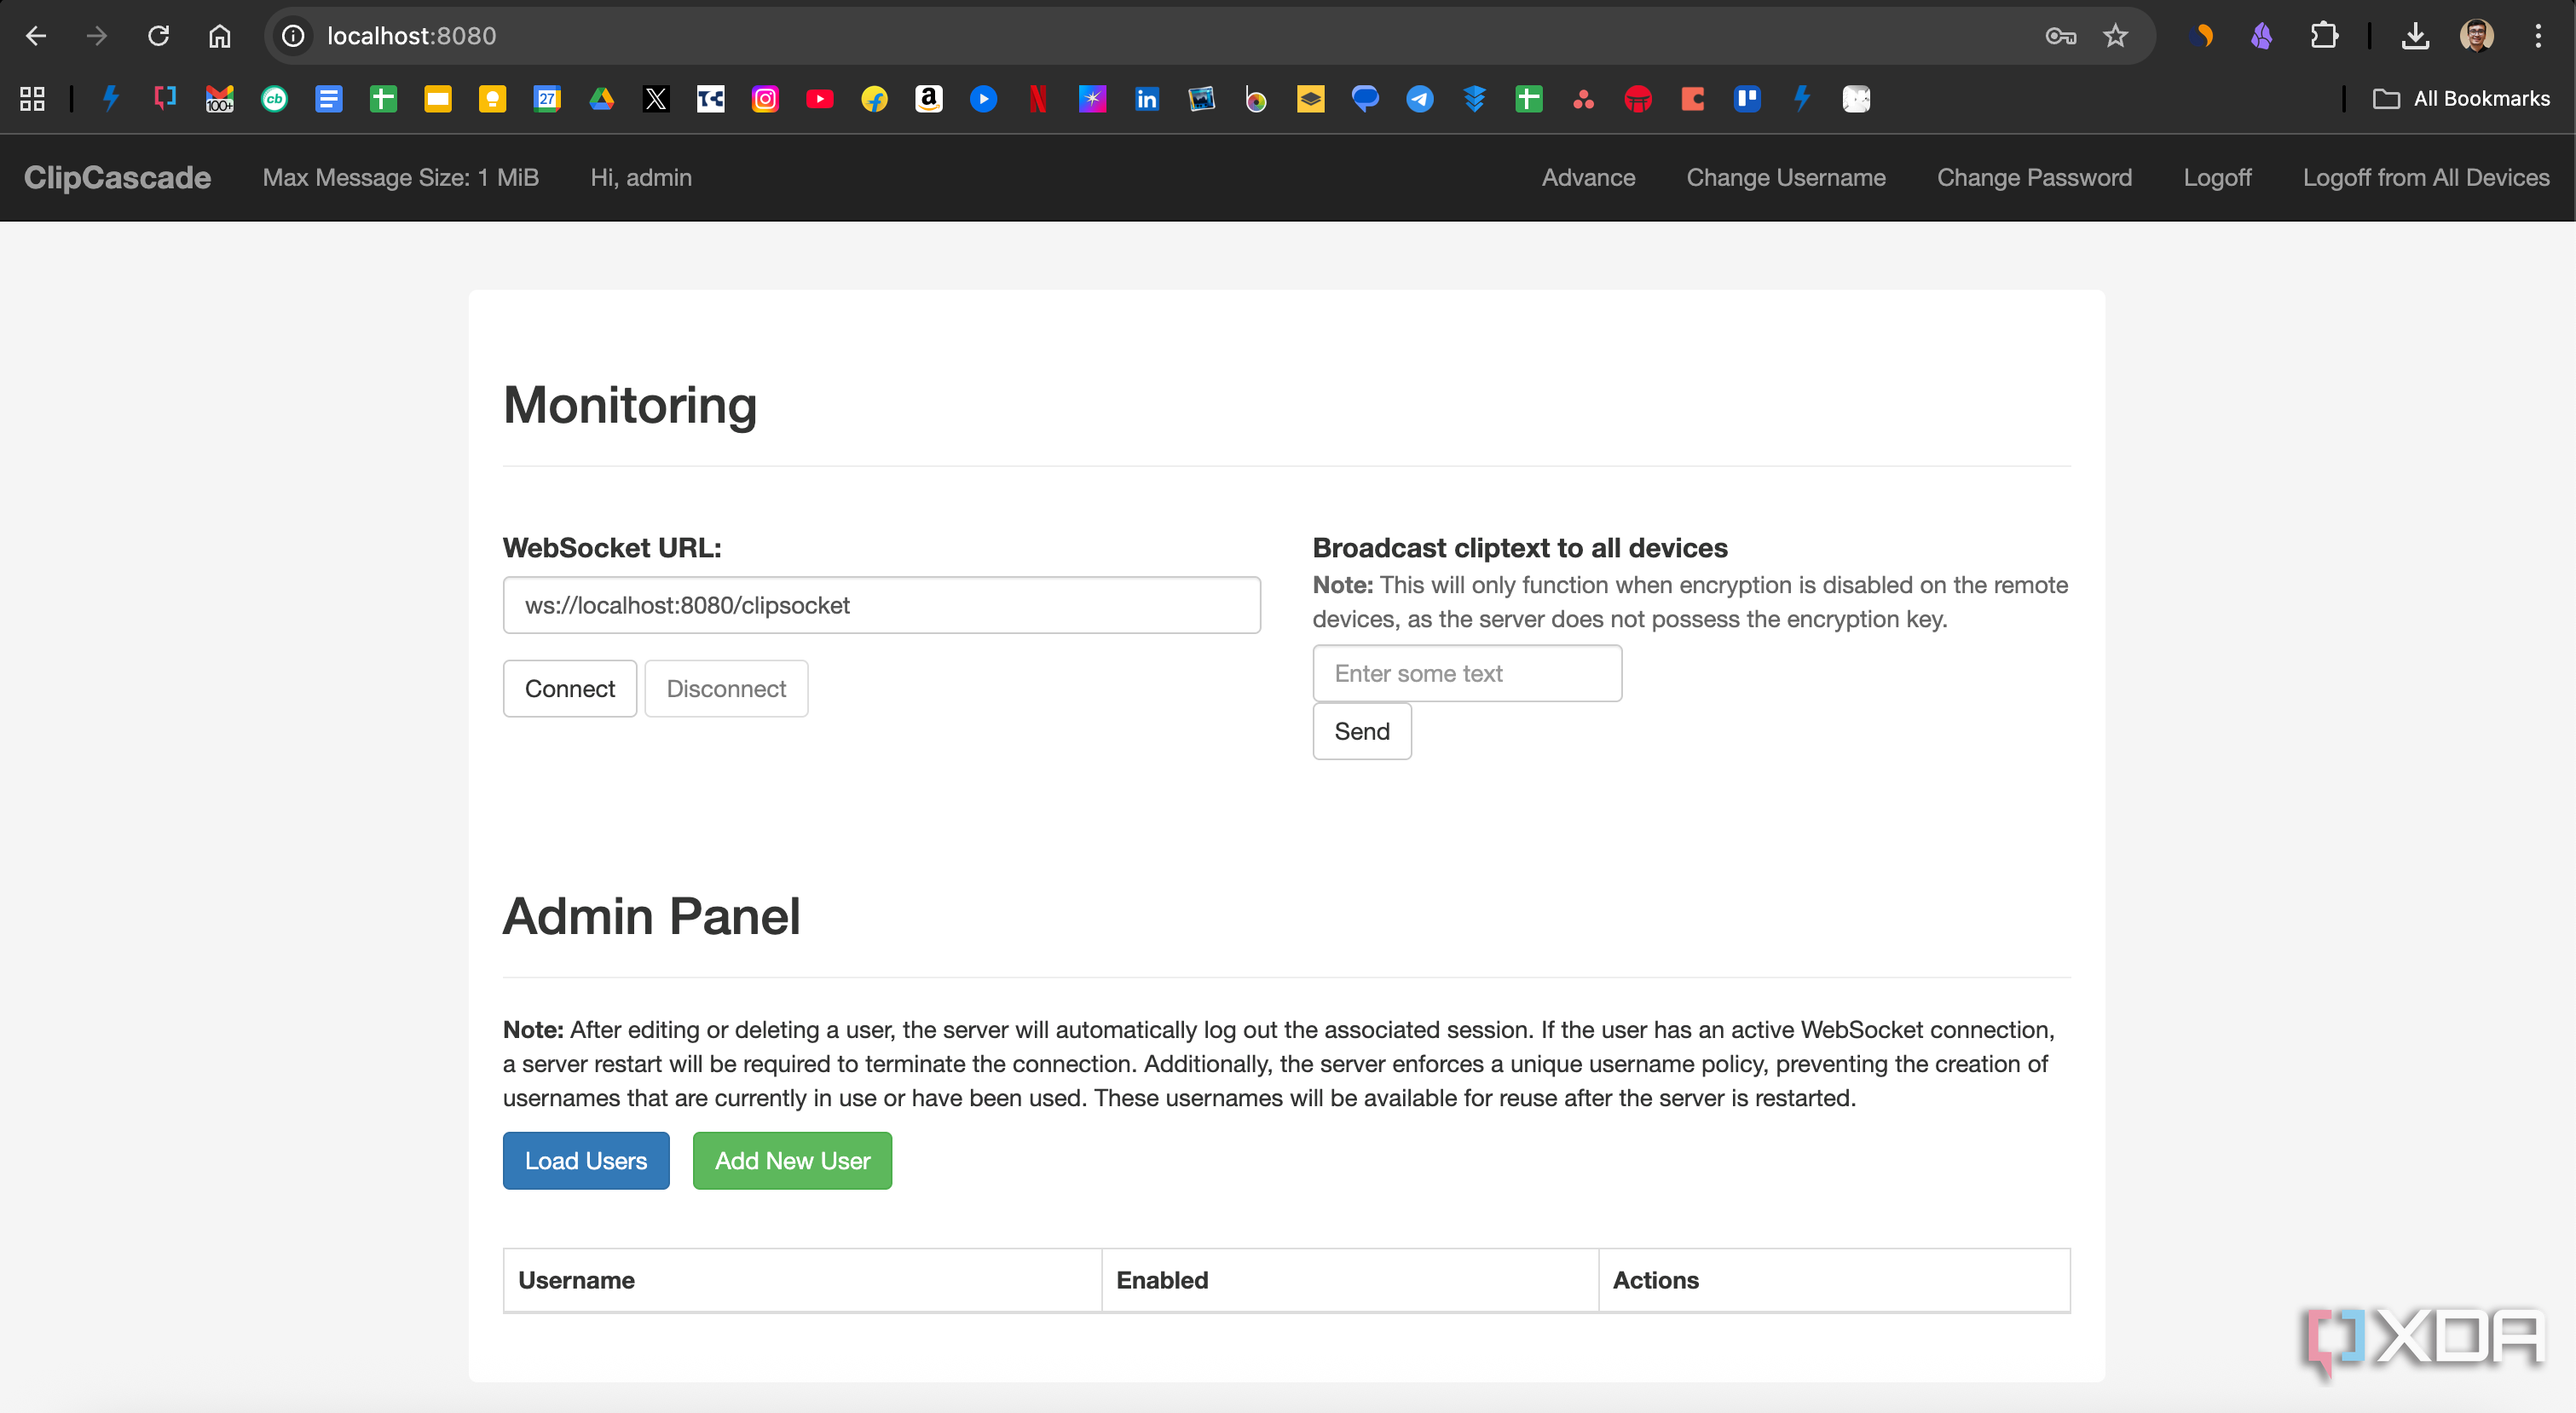
Task: Click the 'Hi, admin' greeting
Action: pyautogui.click(x=641, y=177)
